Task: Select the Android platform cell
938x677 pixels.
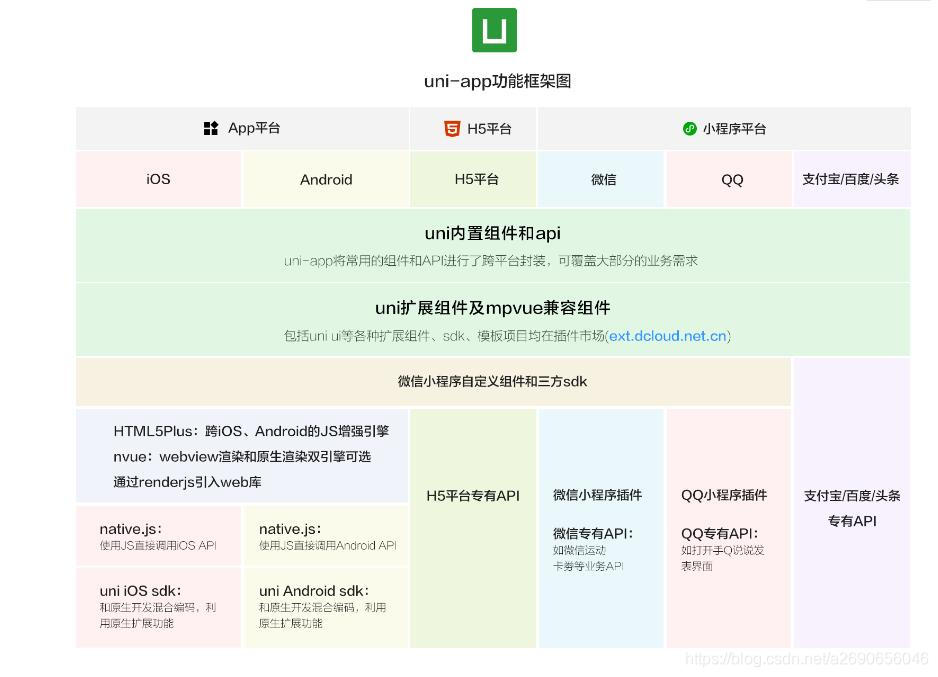Action: coord(327,179)
